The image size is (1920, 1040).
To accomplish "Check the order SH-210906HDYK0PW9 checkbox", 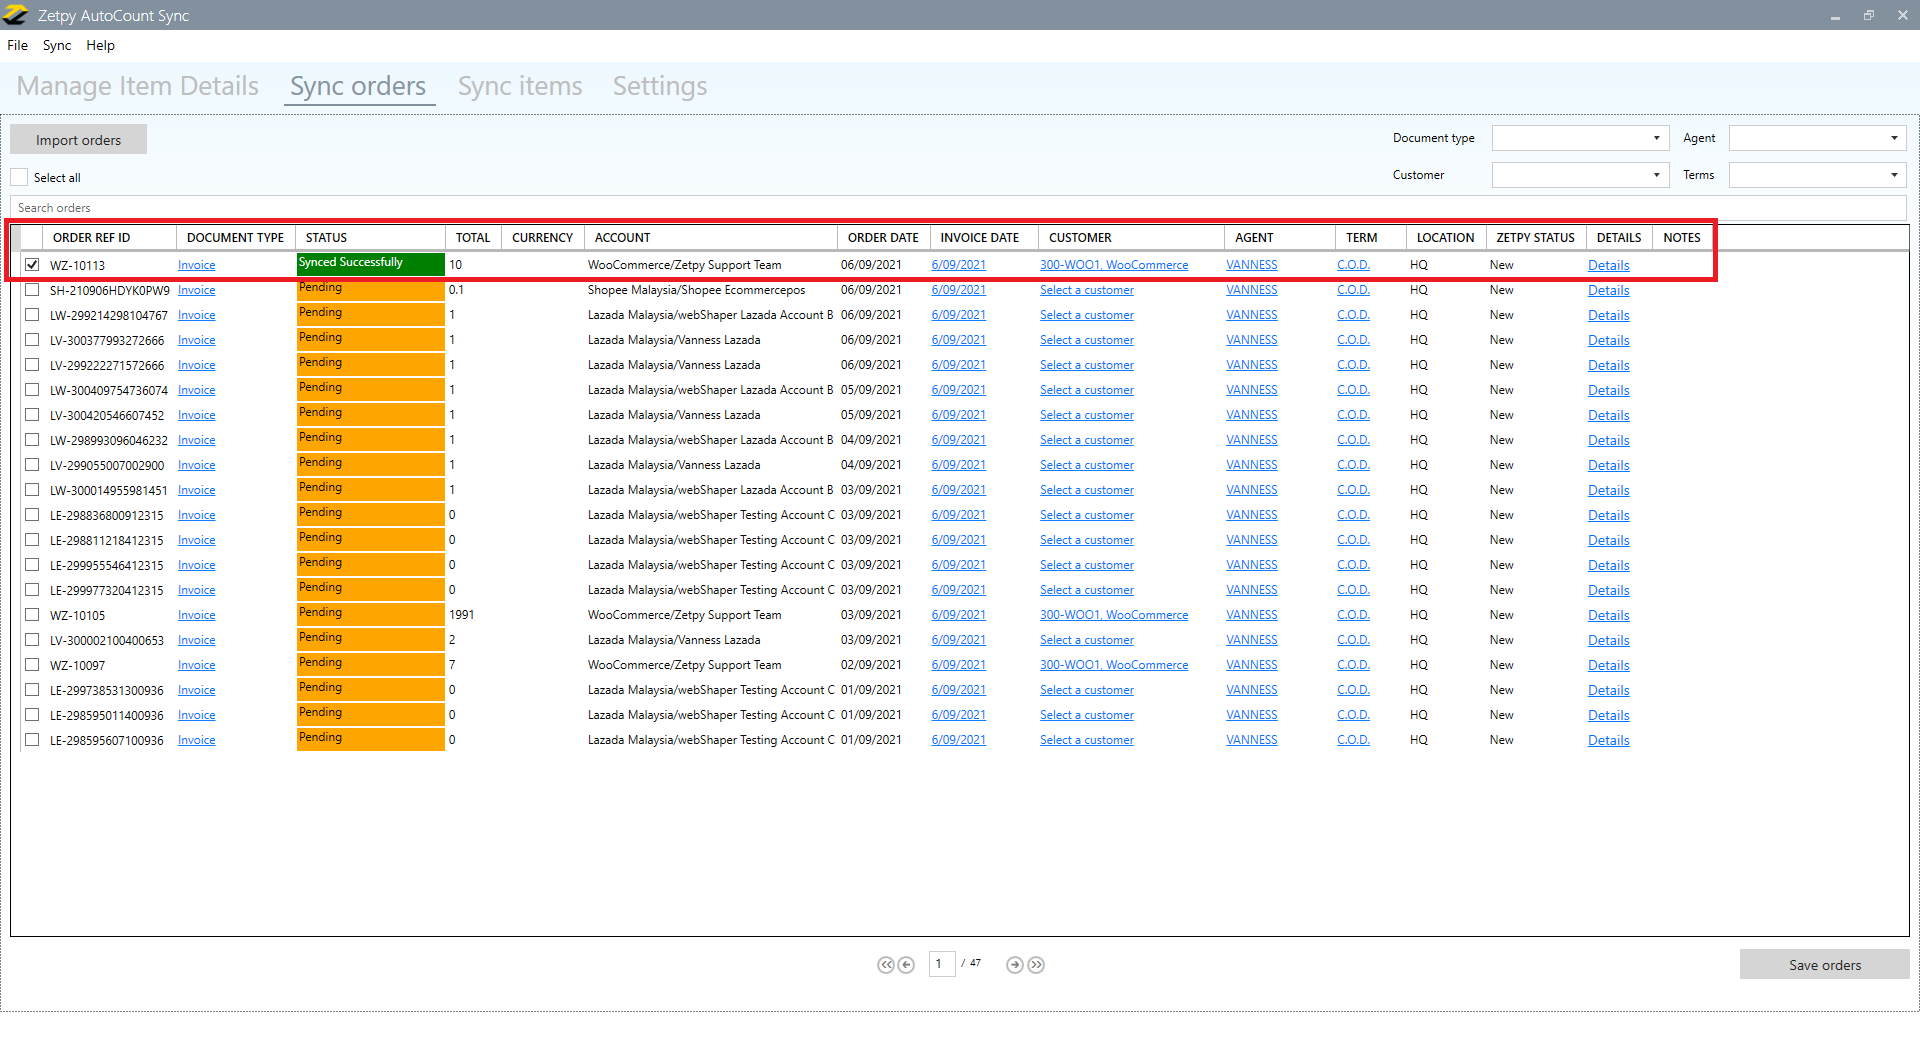I will coord(32,290).
